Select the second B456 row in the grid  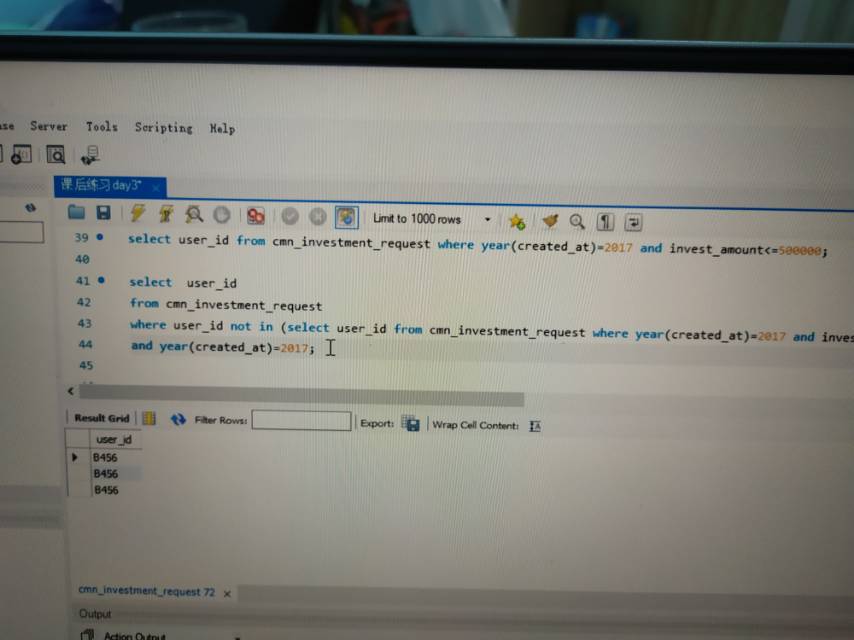click(x=106, y=474)
